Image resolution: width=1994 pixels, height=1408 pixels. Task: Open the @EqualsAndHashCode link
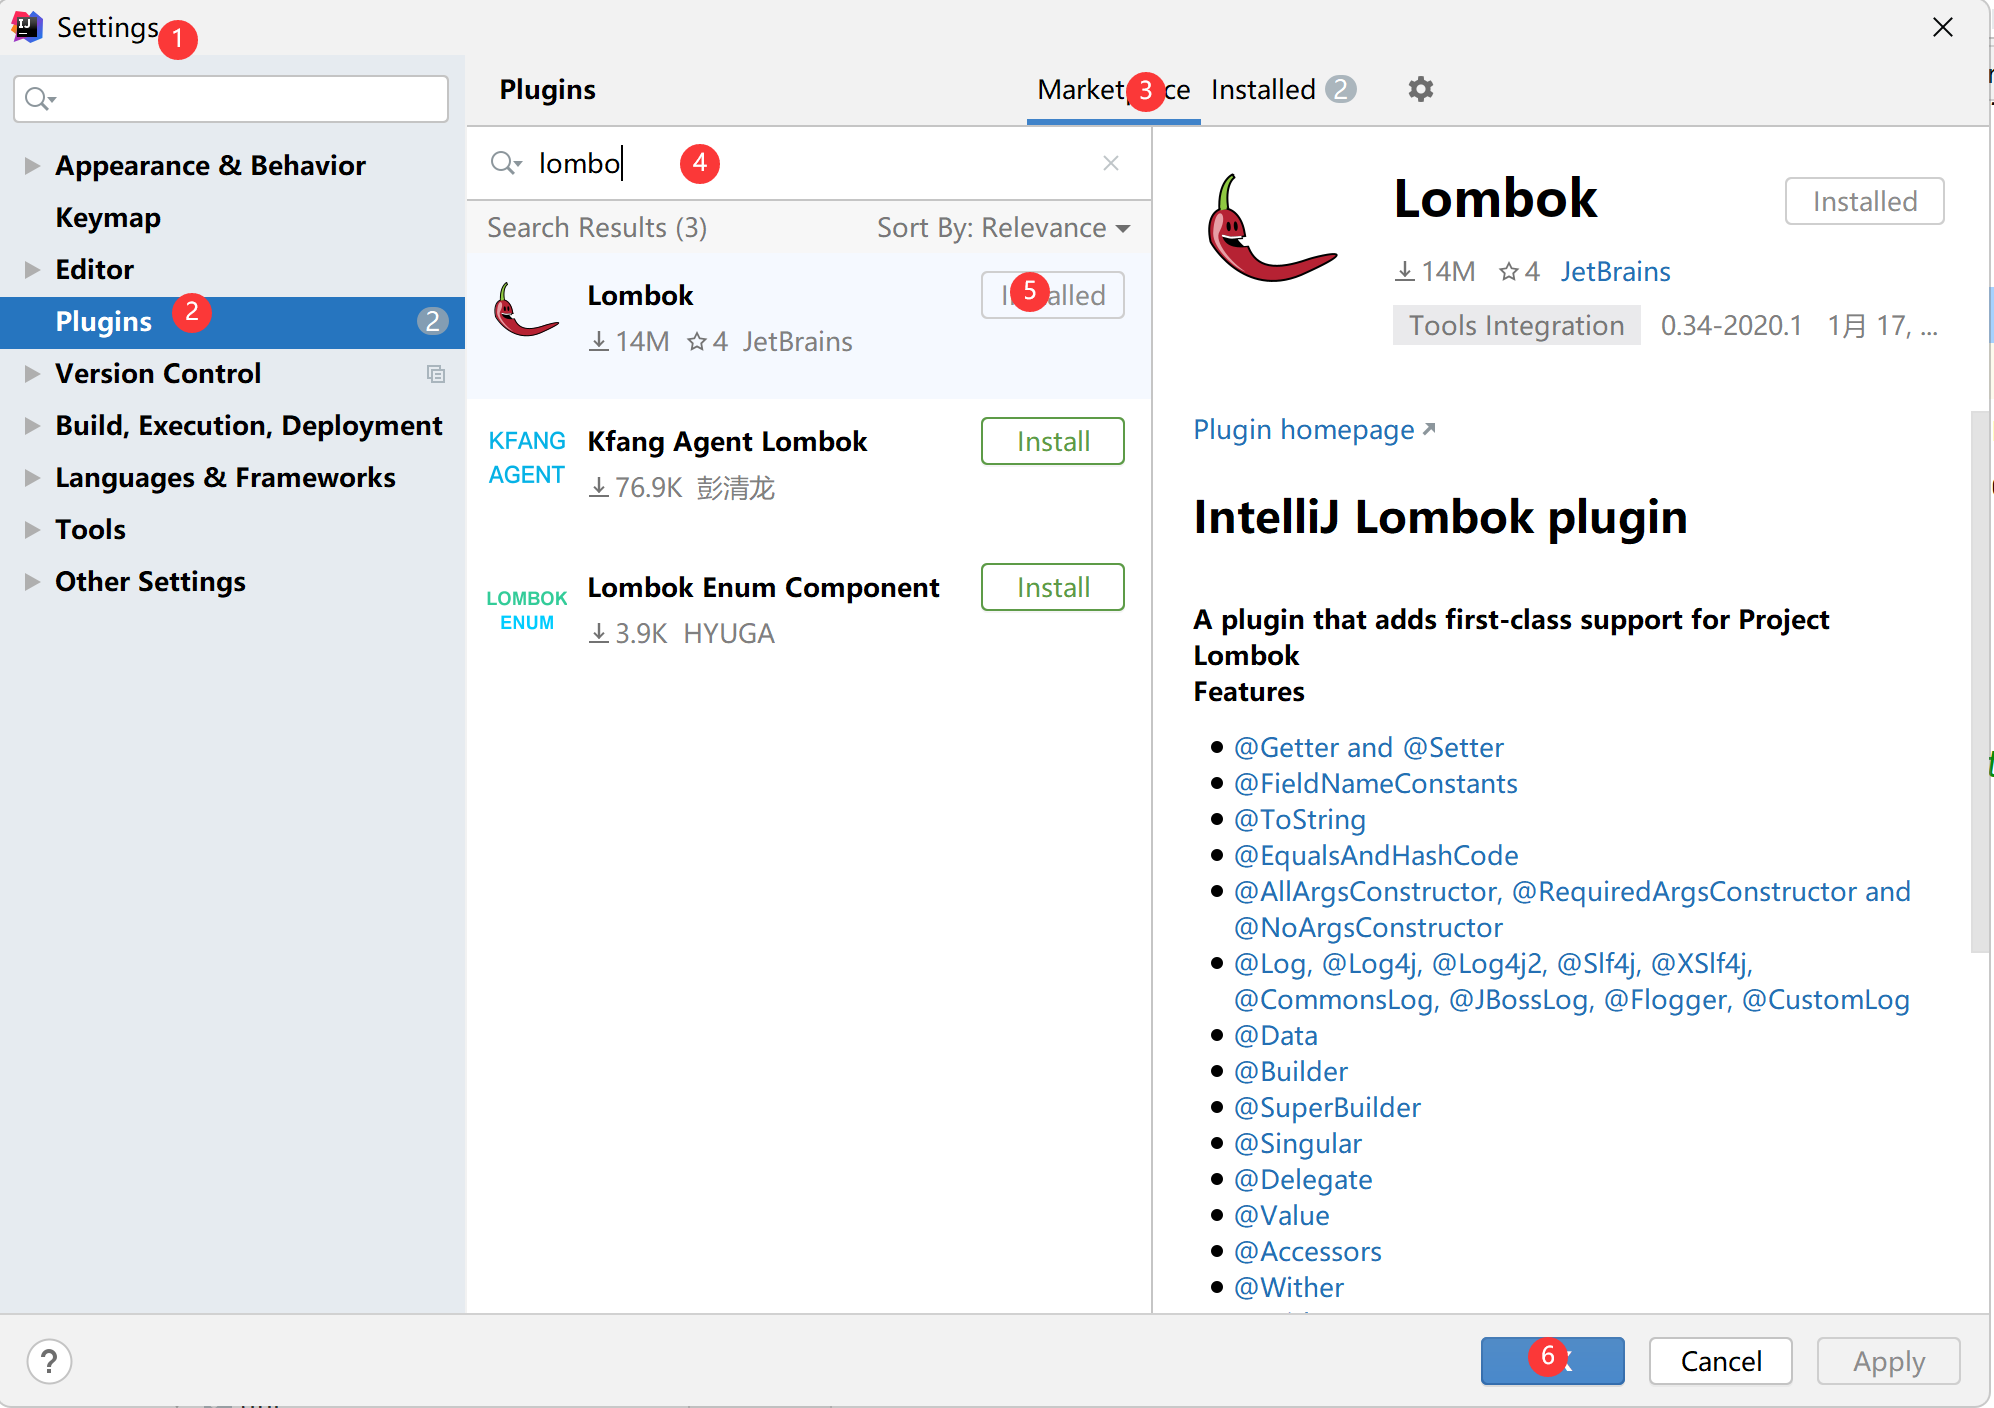pos(1375,856)
